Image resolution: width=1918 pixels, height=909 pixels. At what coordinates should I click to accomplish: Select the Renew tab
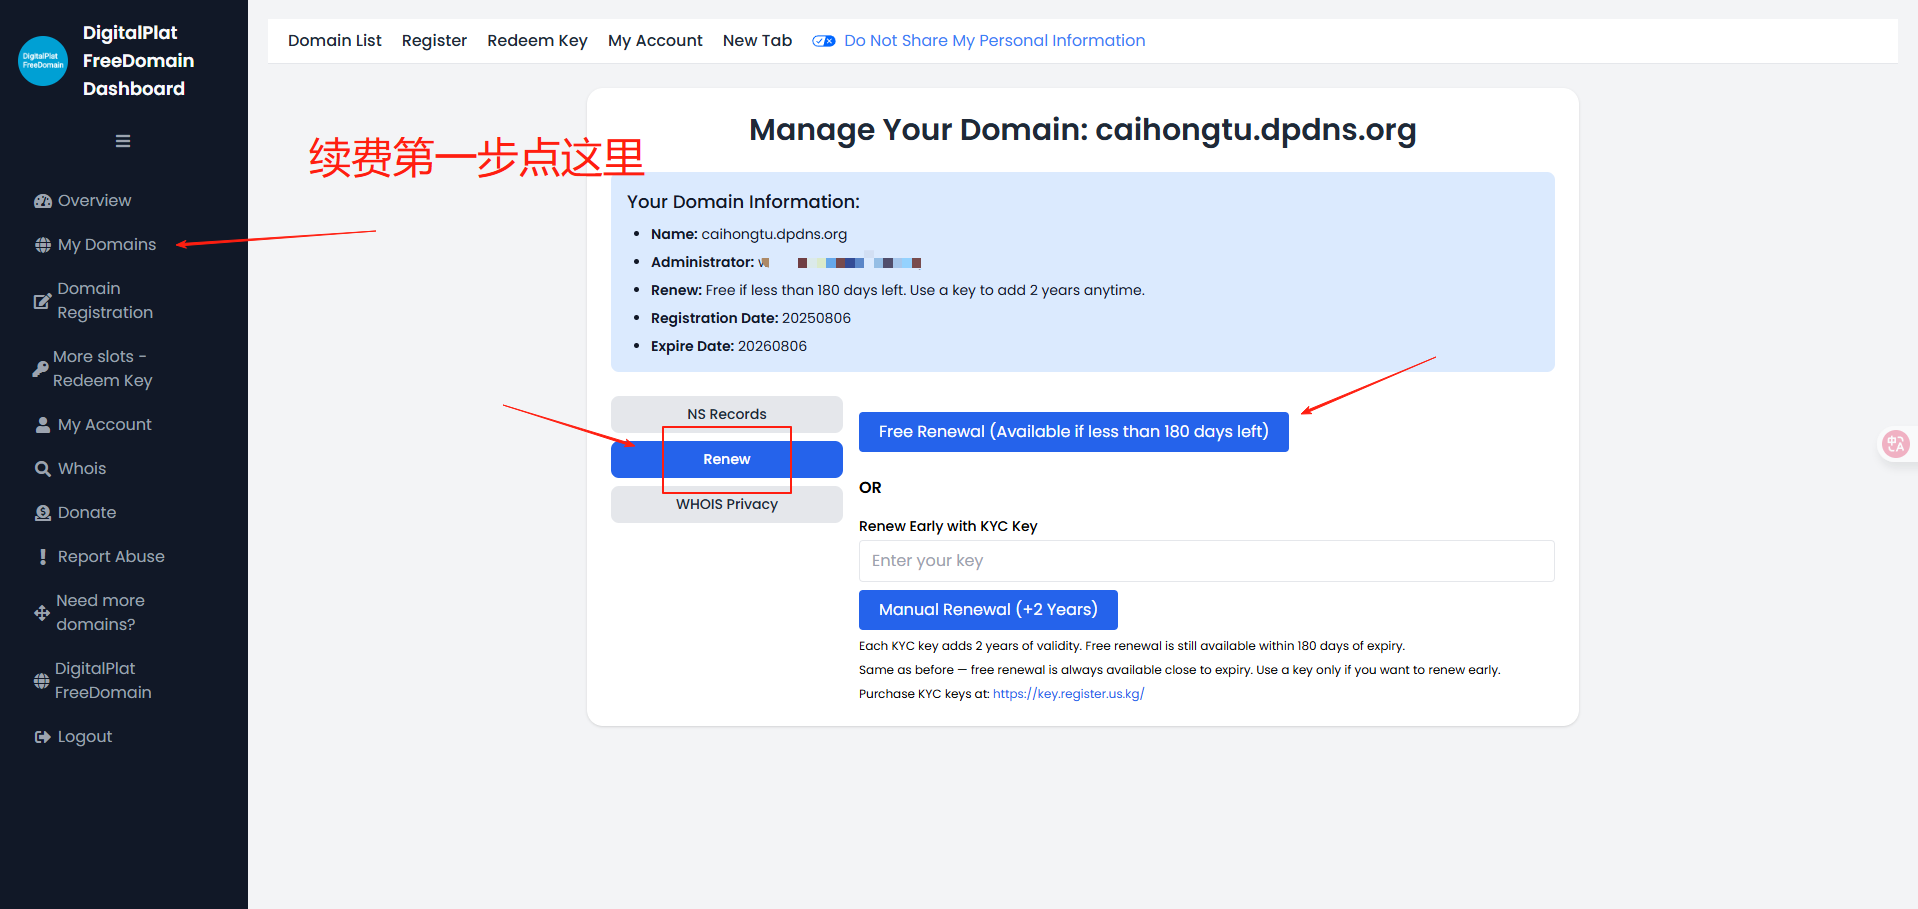(x=727, y=460)
